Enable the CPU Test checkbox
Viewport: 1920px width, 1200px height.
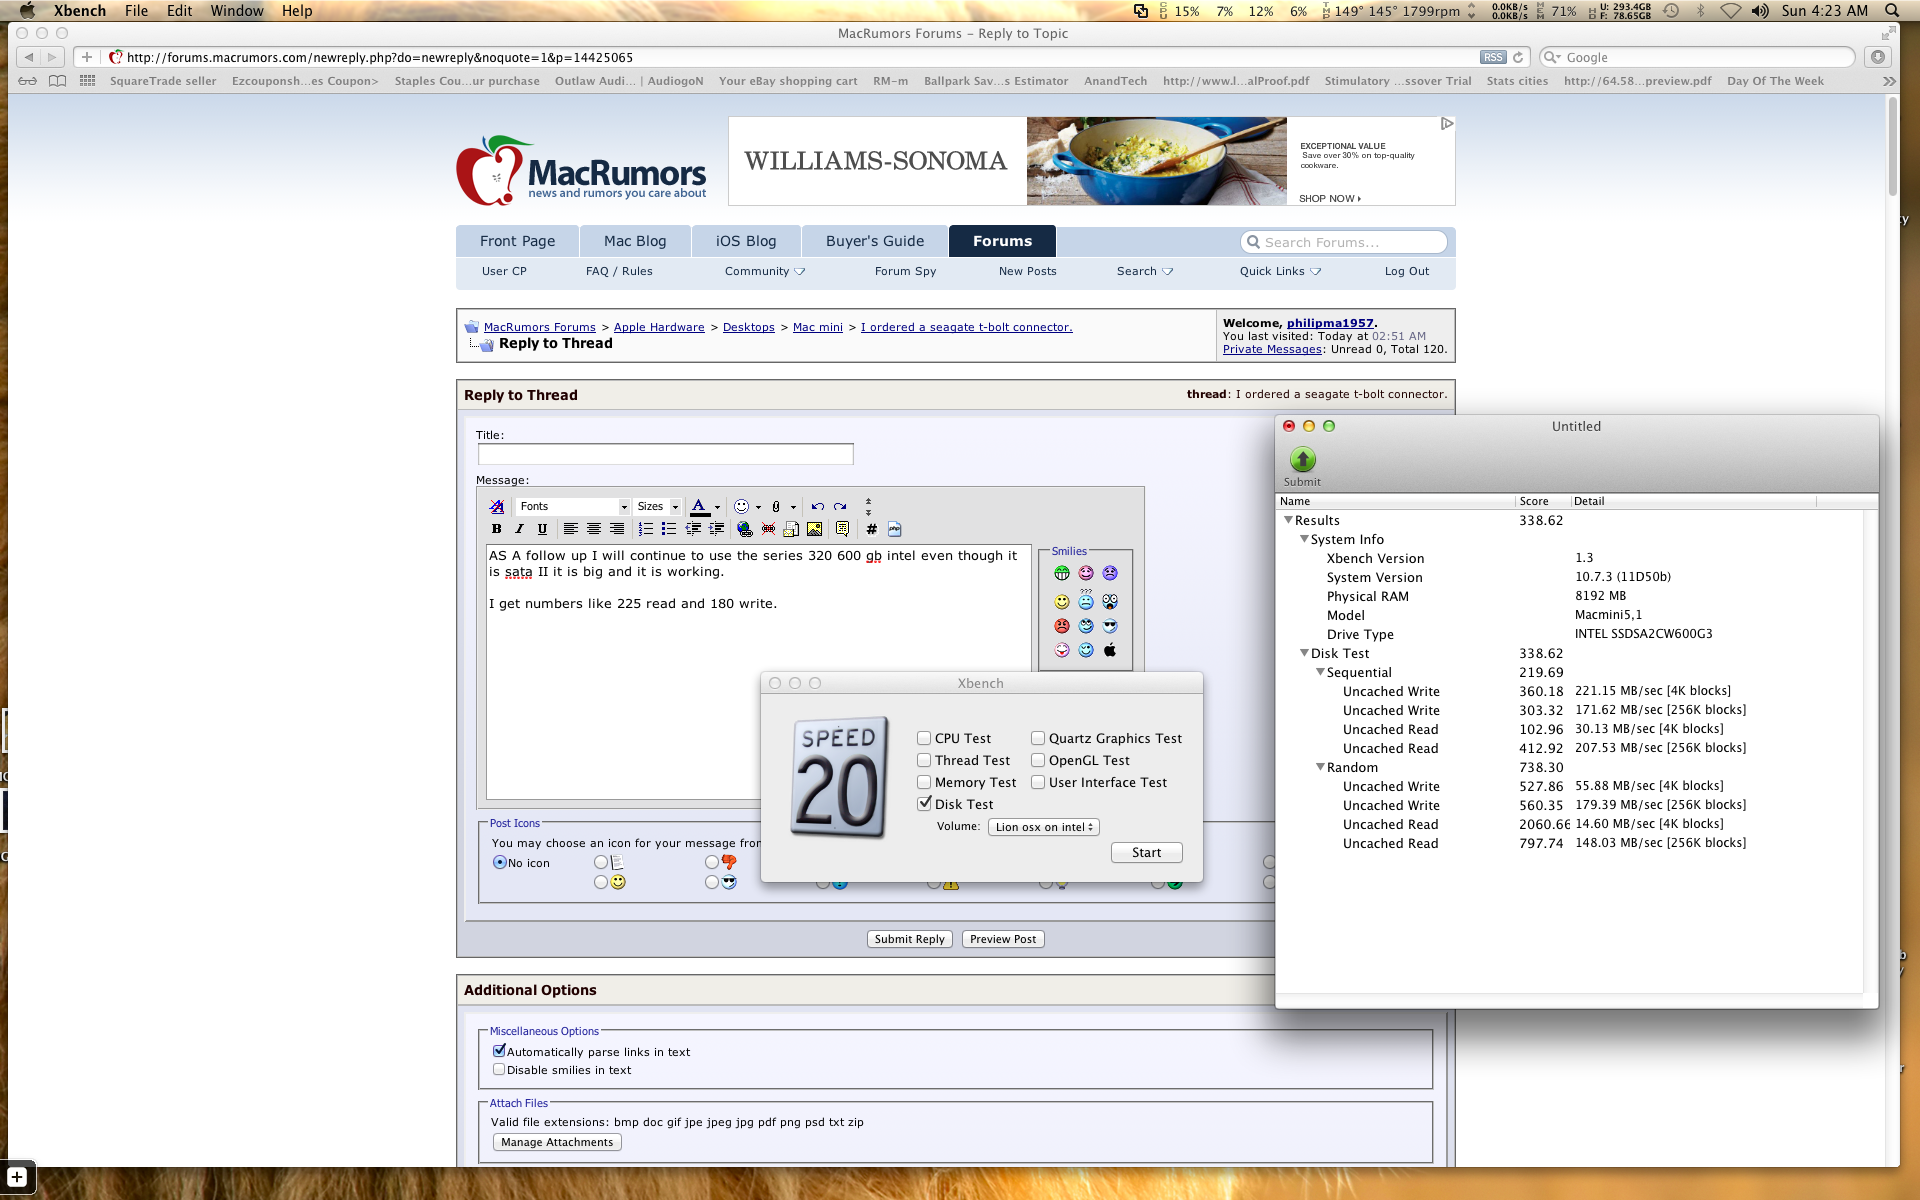(x=924, y=738)
